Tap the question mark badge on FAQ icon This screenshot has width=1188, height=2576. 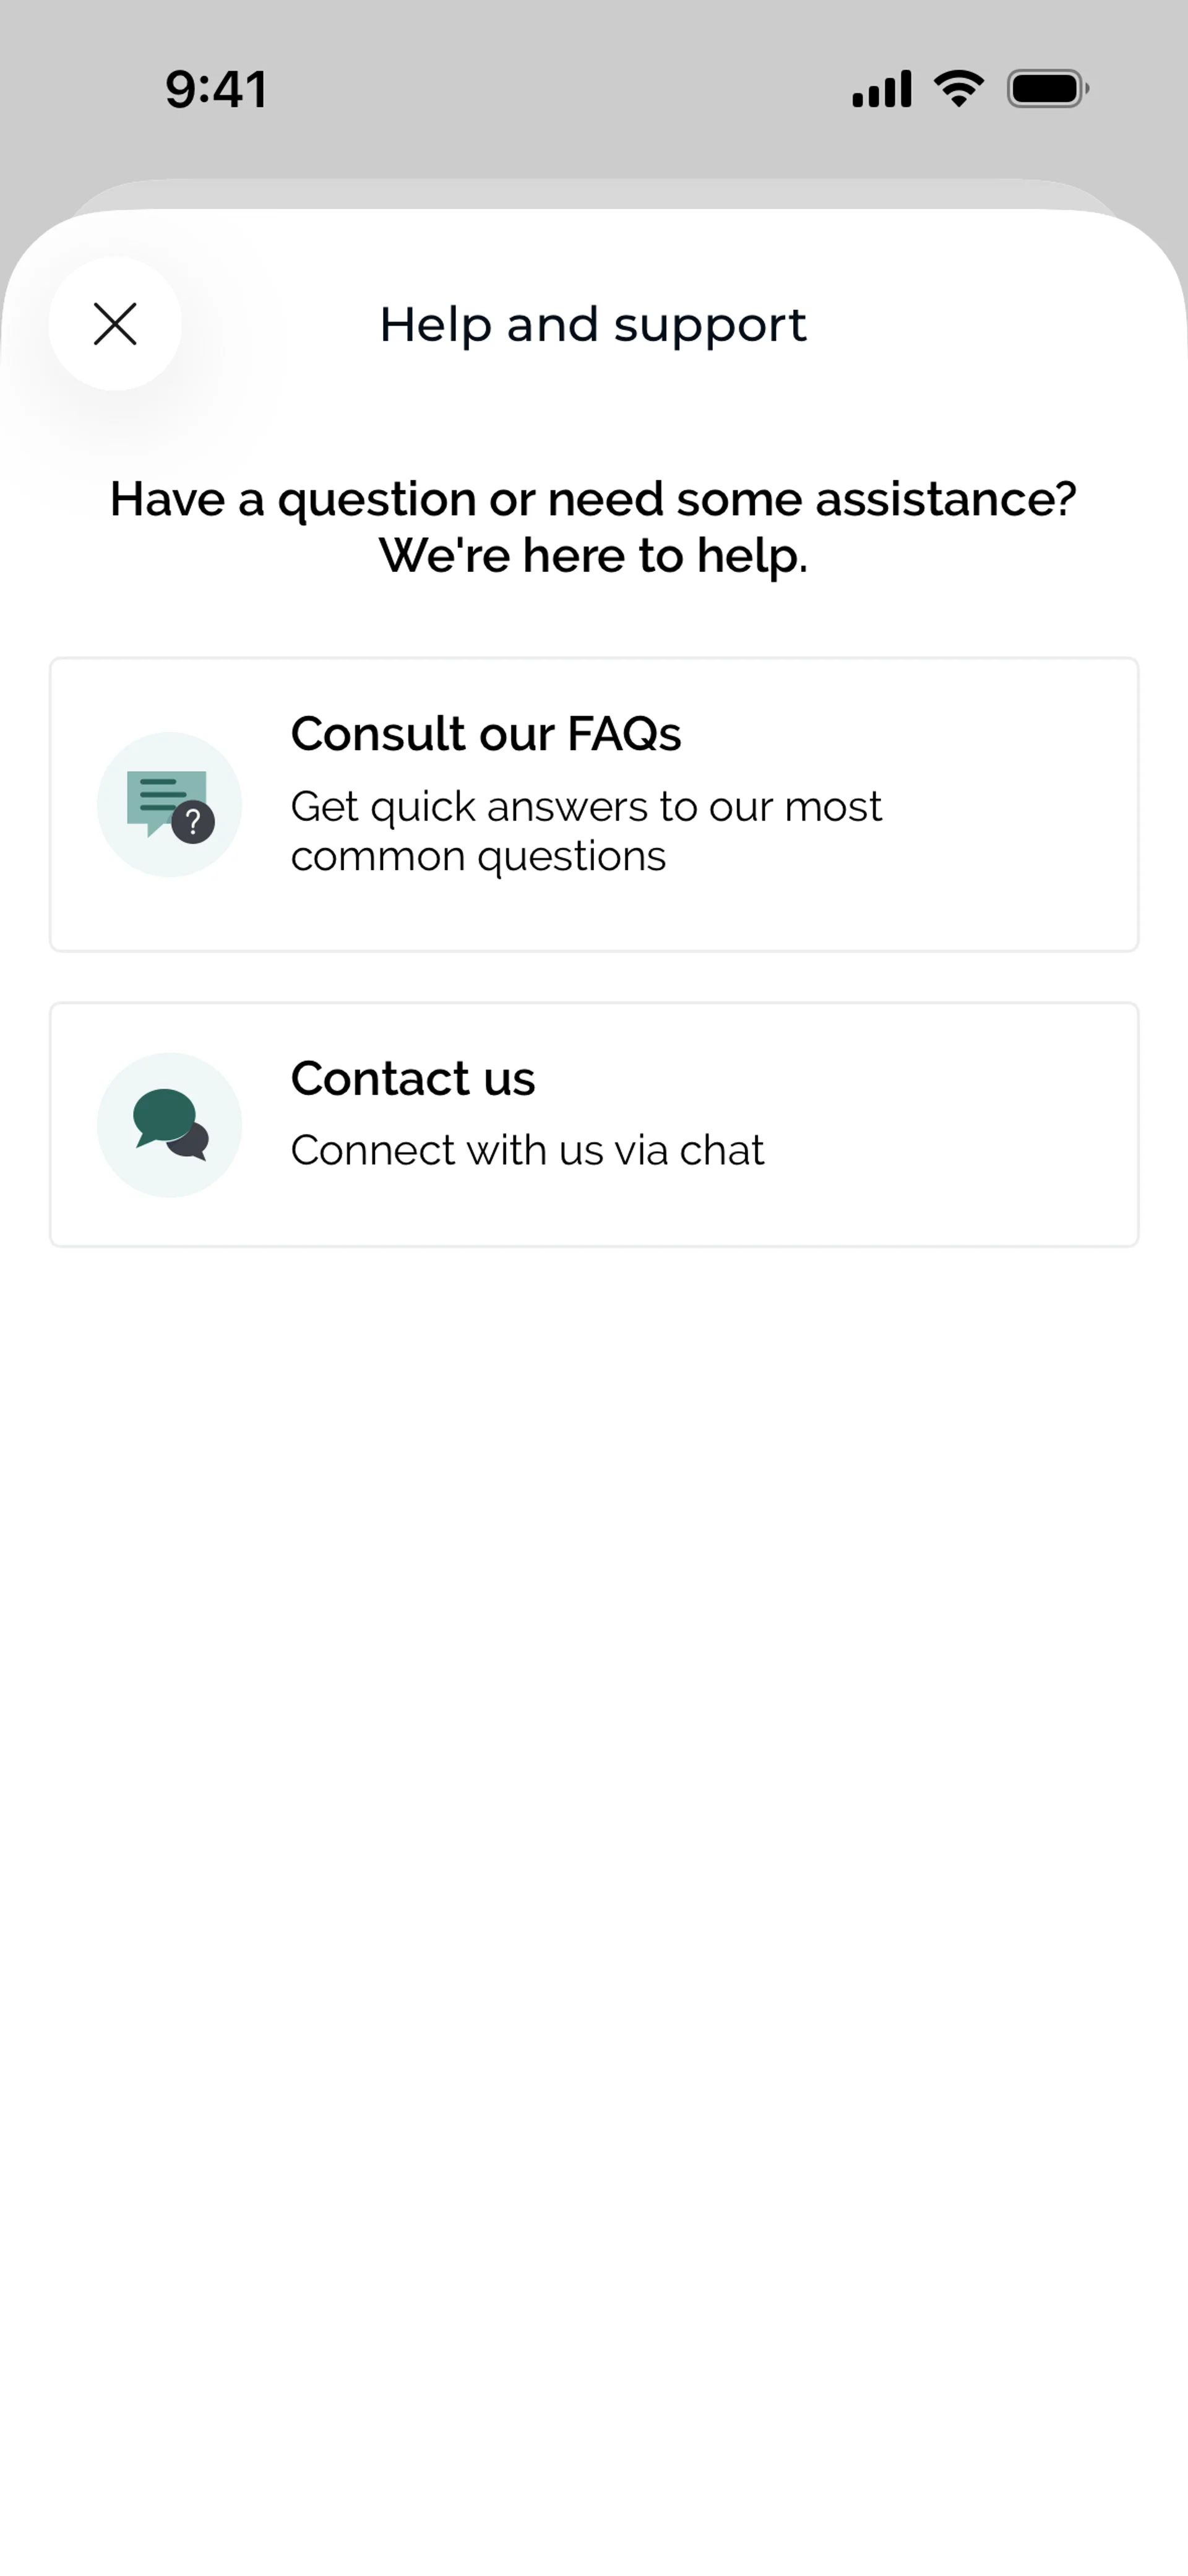[193, 823]
